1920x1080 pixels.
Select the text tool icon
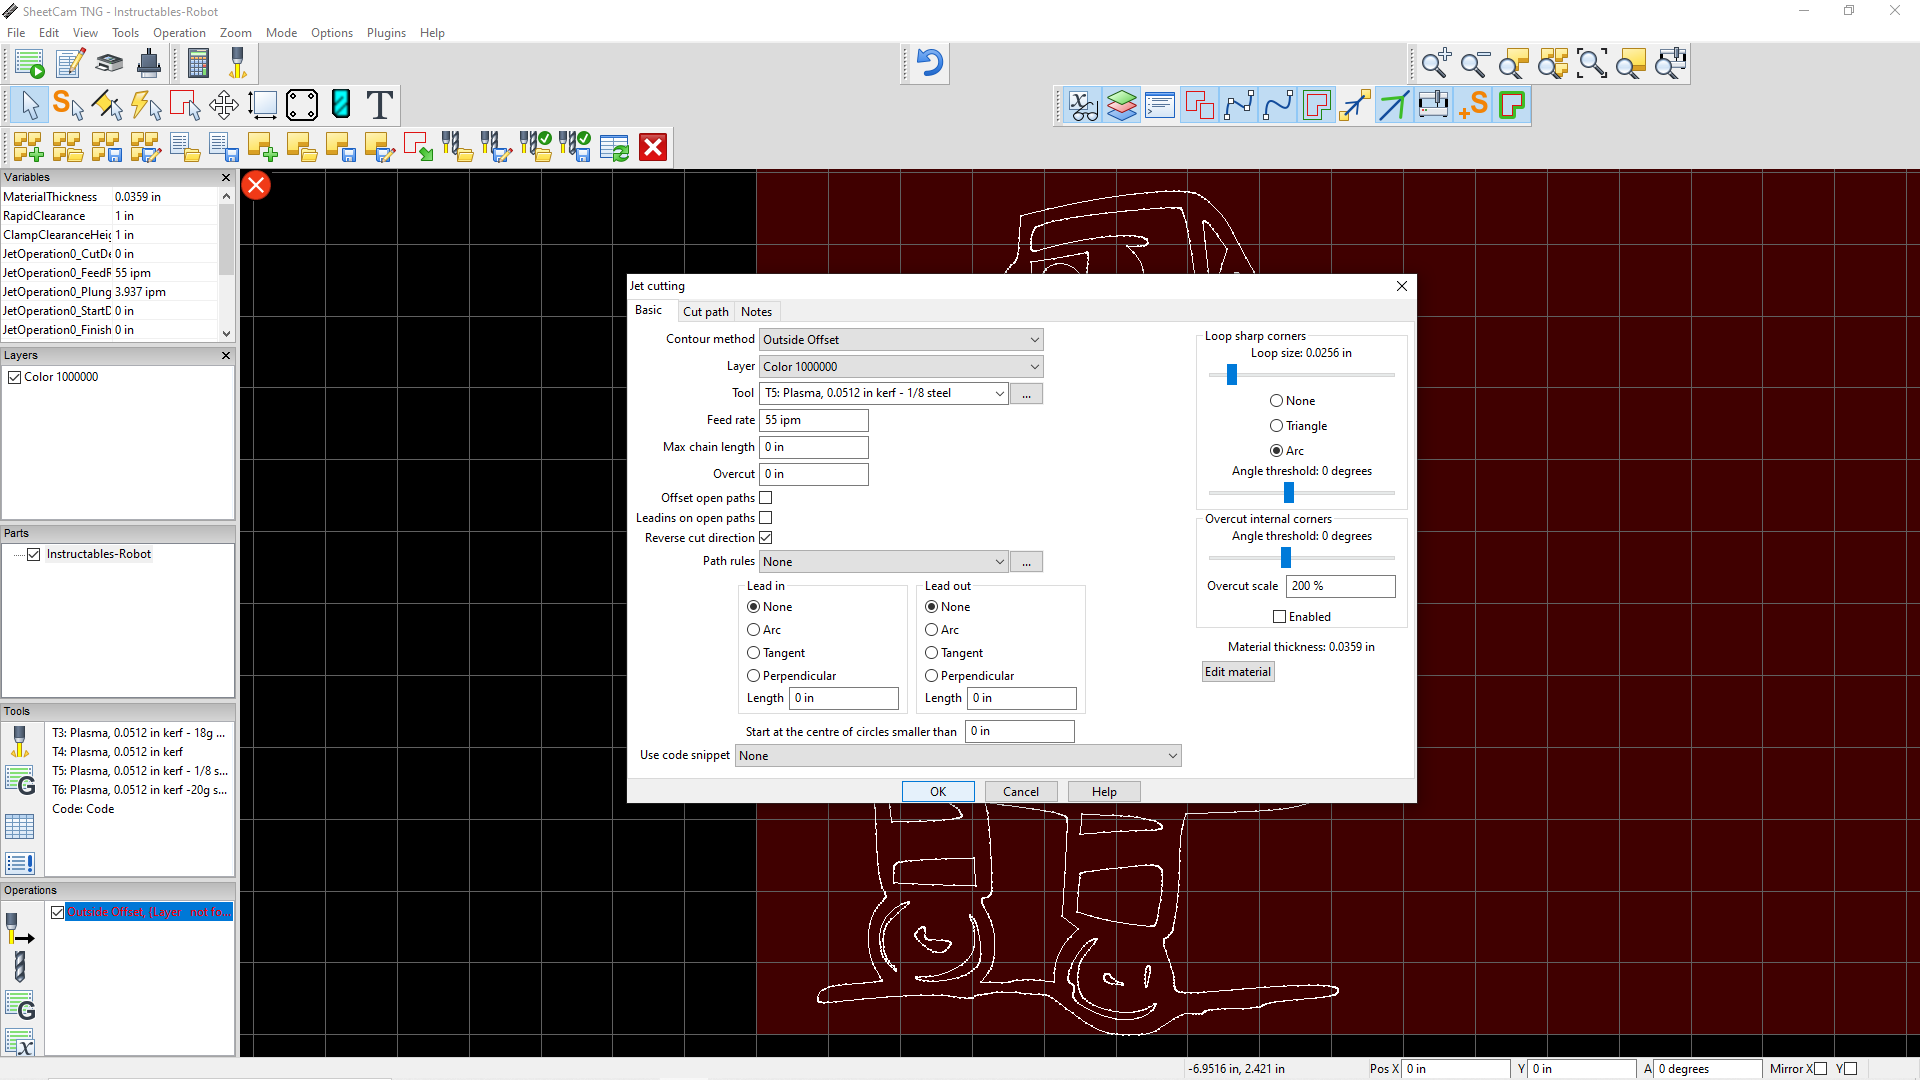tap(381, 104)
